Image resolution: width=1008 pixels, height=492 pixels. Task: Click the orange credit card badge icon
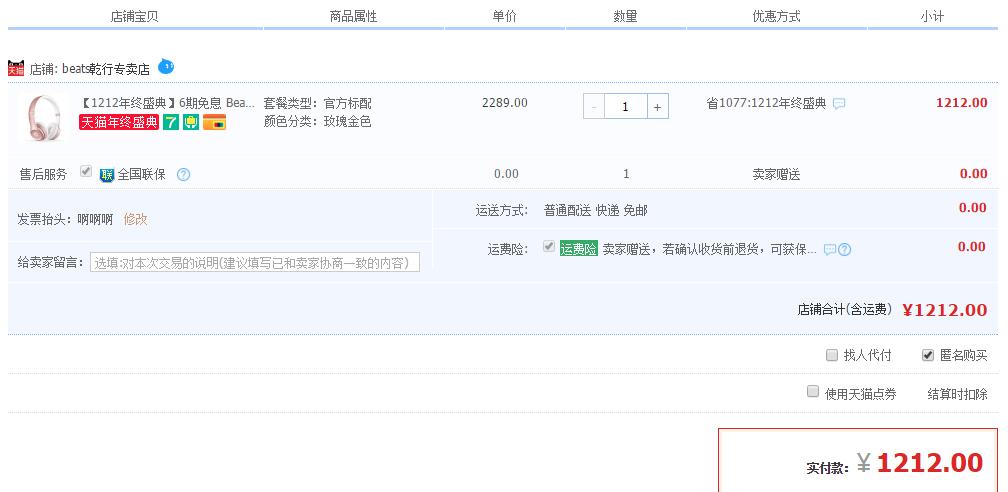214,122
